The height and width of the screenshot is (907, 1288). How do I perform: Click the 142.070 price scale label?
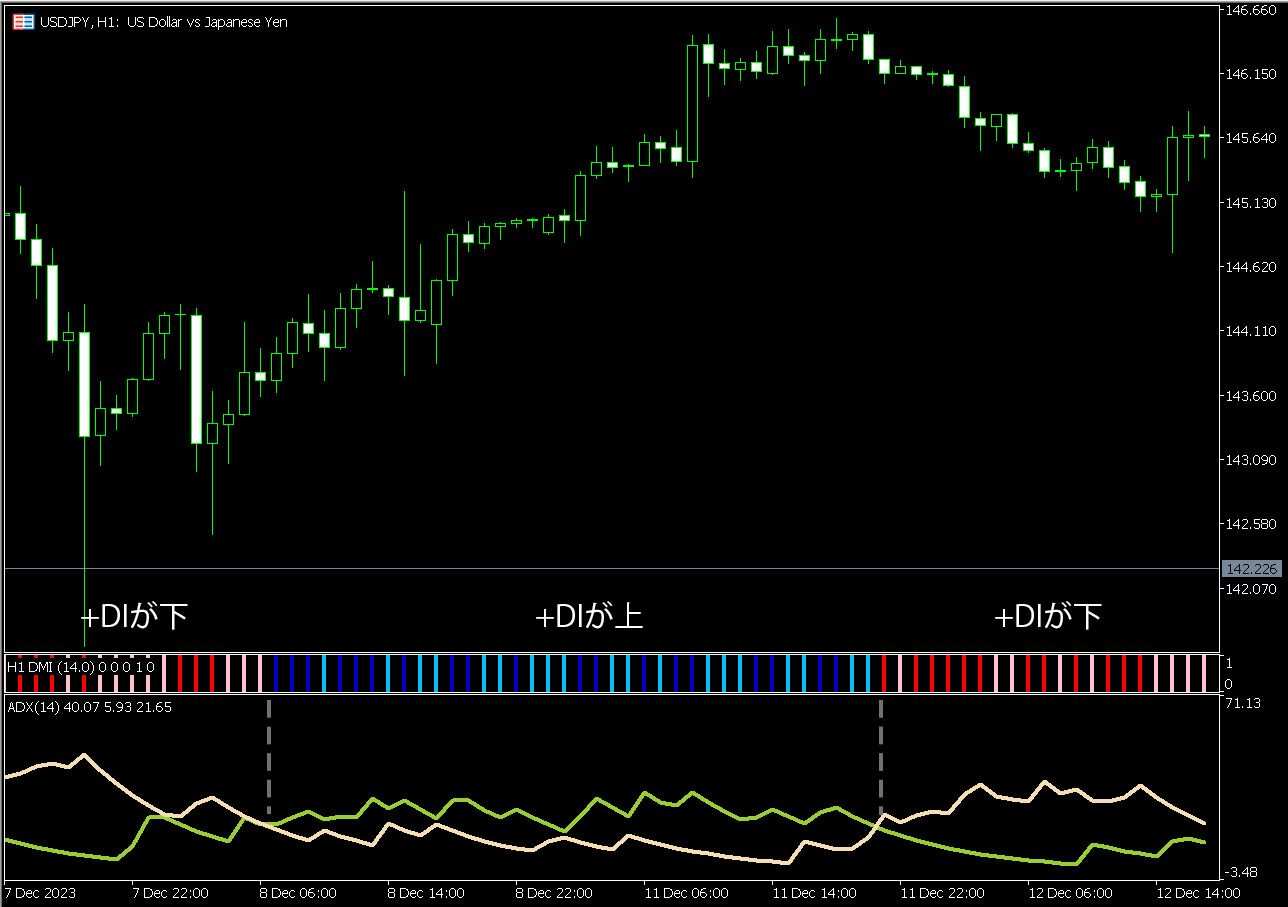tap(1251, 589)
